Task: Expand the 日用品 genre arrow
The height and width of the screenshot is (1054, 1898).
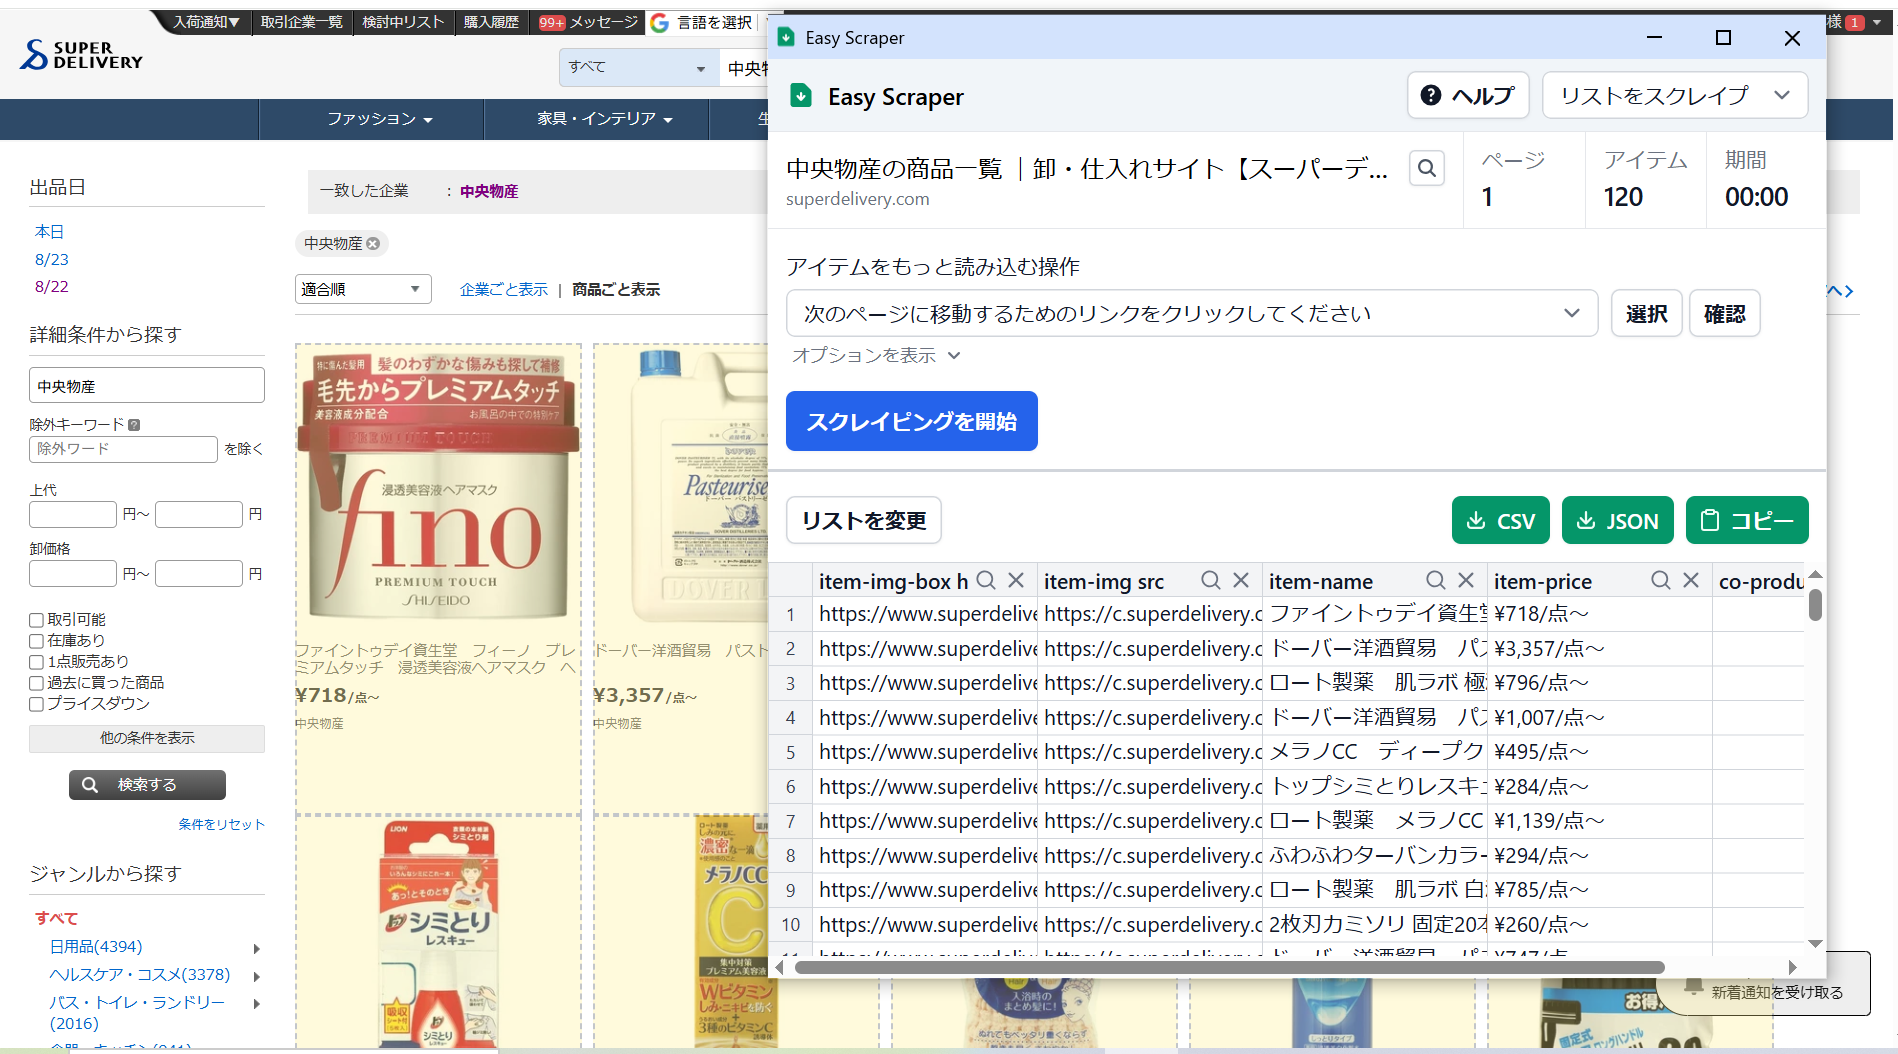Action: tap(257, 948)
